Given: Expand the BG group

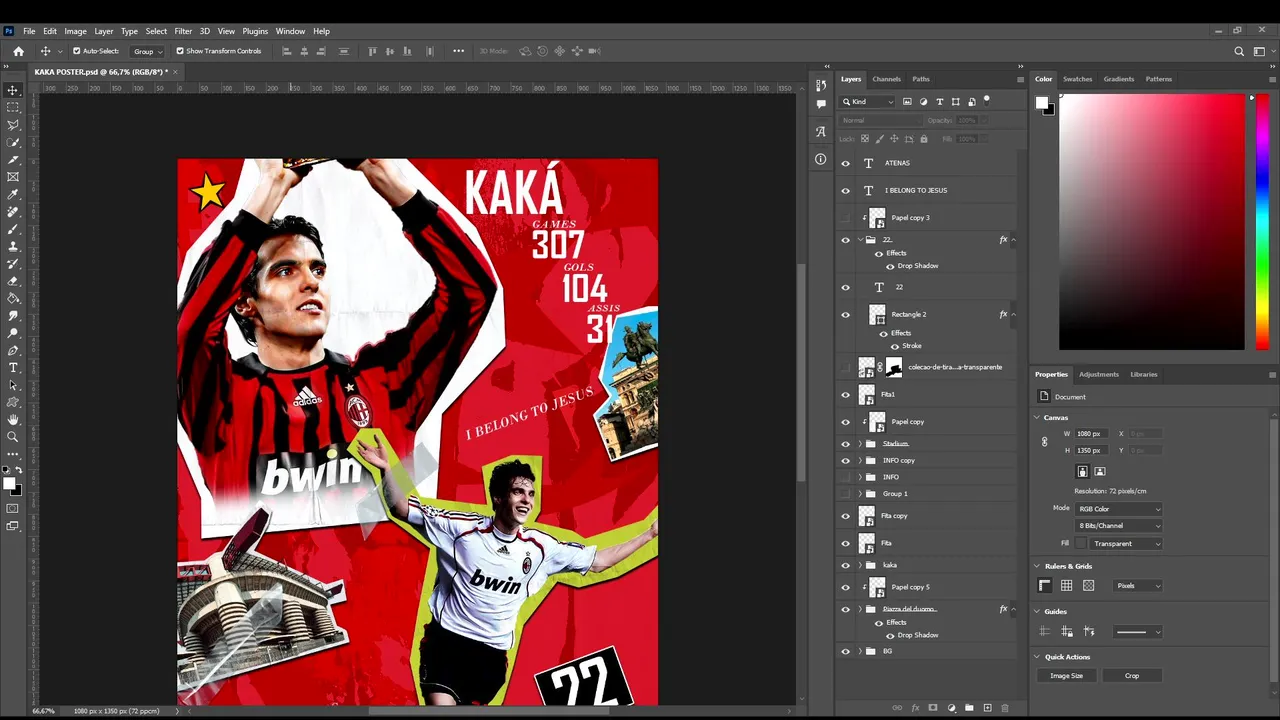Looking at the screenshot, I should [860, 651].
